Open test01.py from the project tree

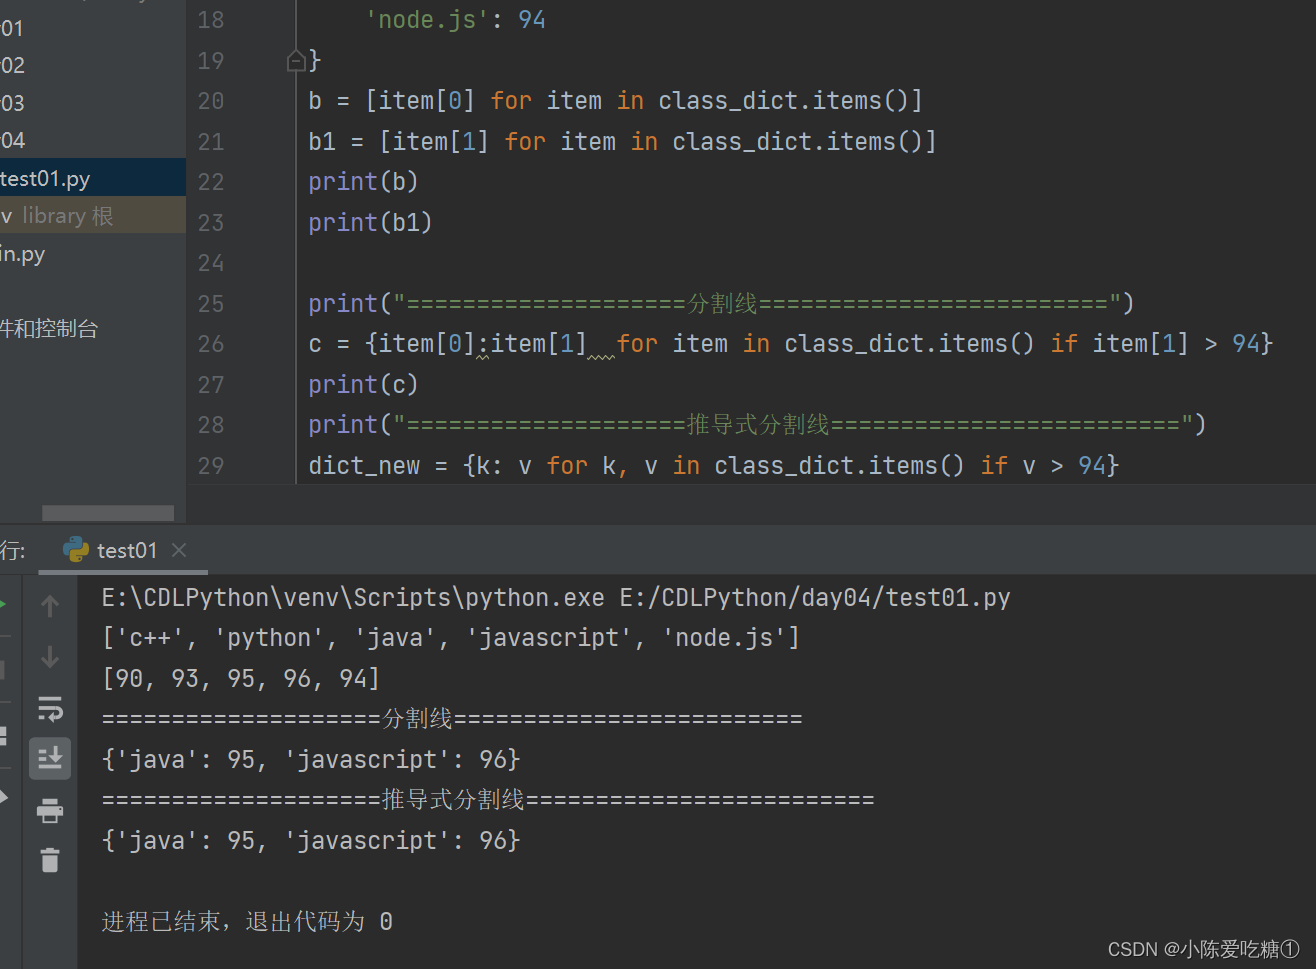[x=45, y=177]
